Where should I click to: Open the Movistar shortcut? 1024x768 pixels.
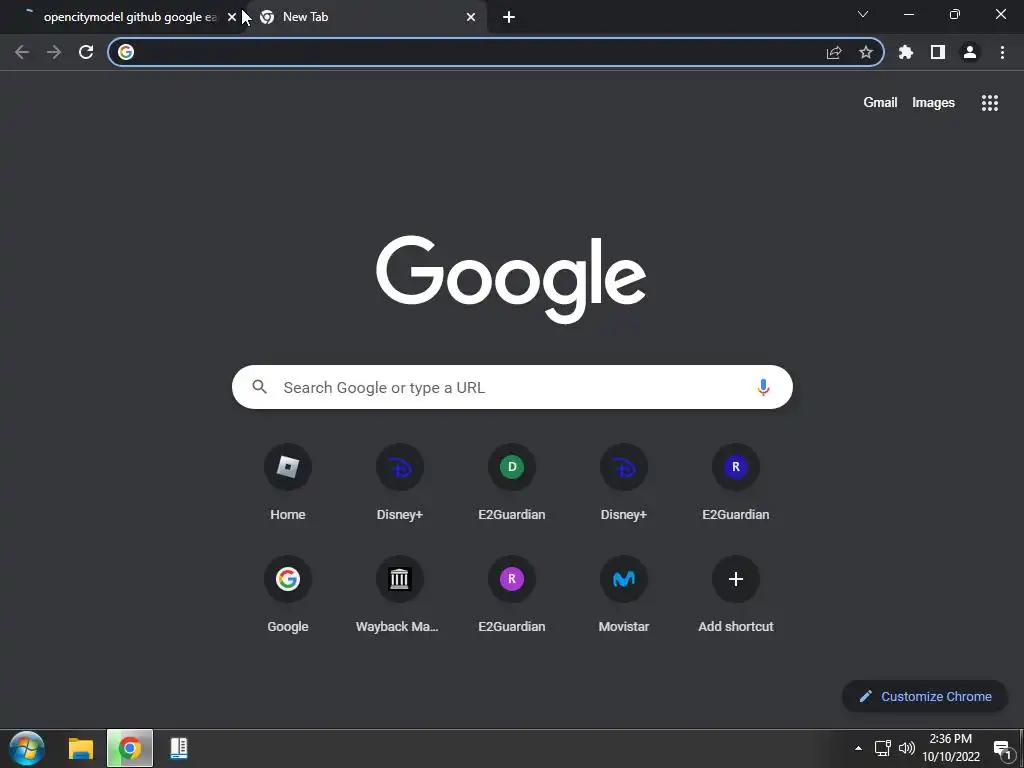[x=624, y=594]
